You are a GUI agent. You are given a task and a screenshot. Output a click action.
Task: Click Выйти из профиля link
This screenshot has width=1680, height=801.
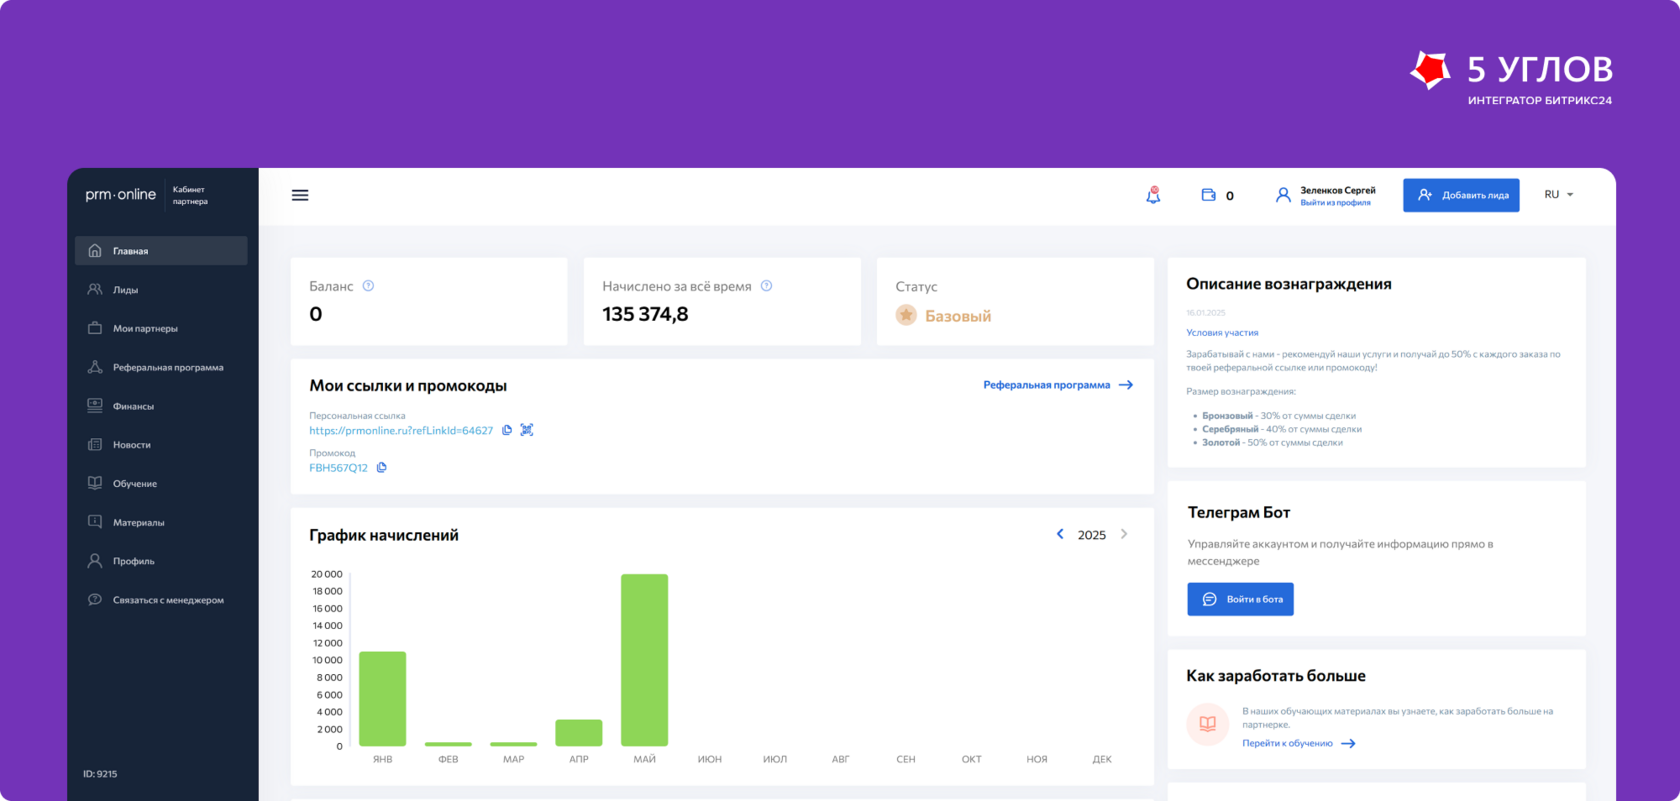click(1335, 203)
